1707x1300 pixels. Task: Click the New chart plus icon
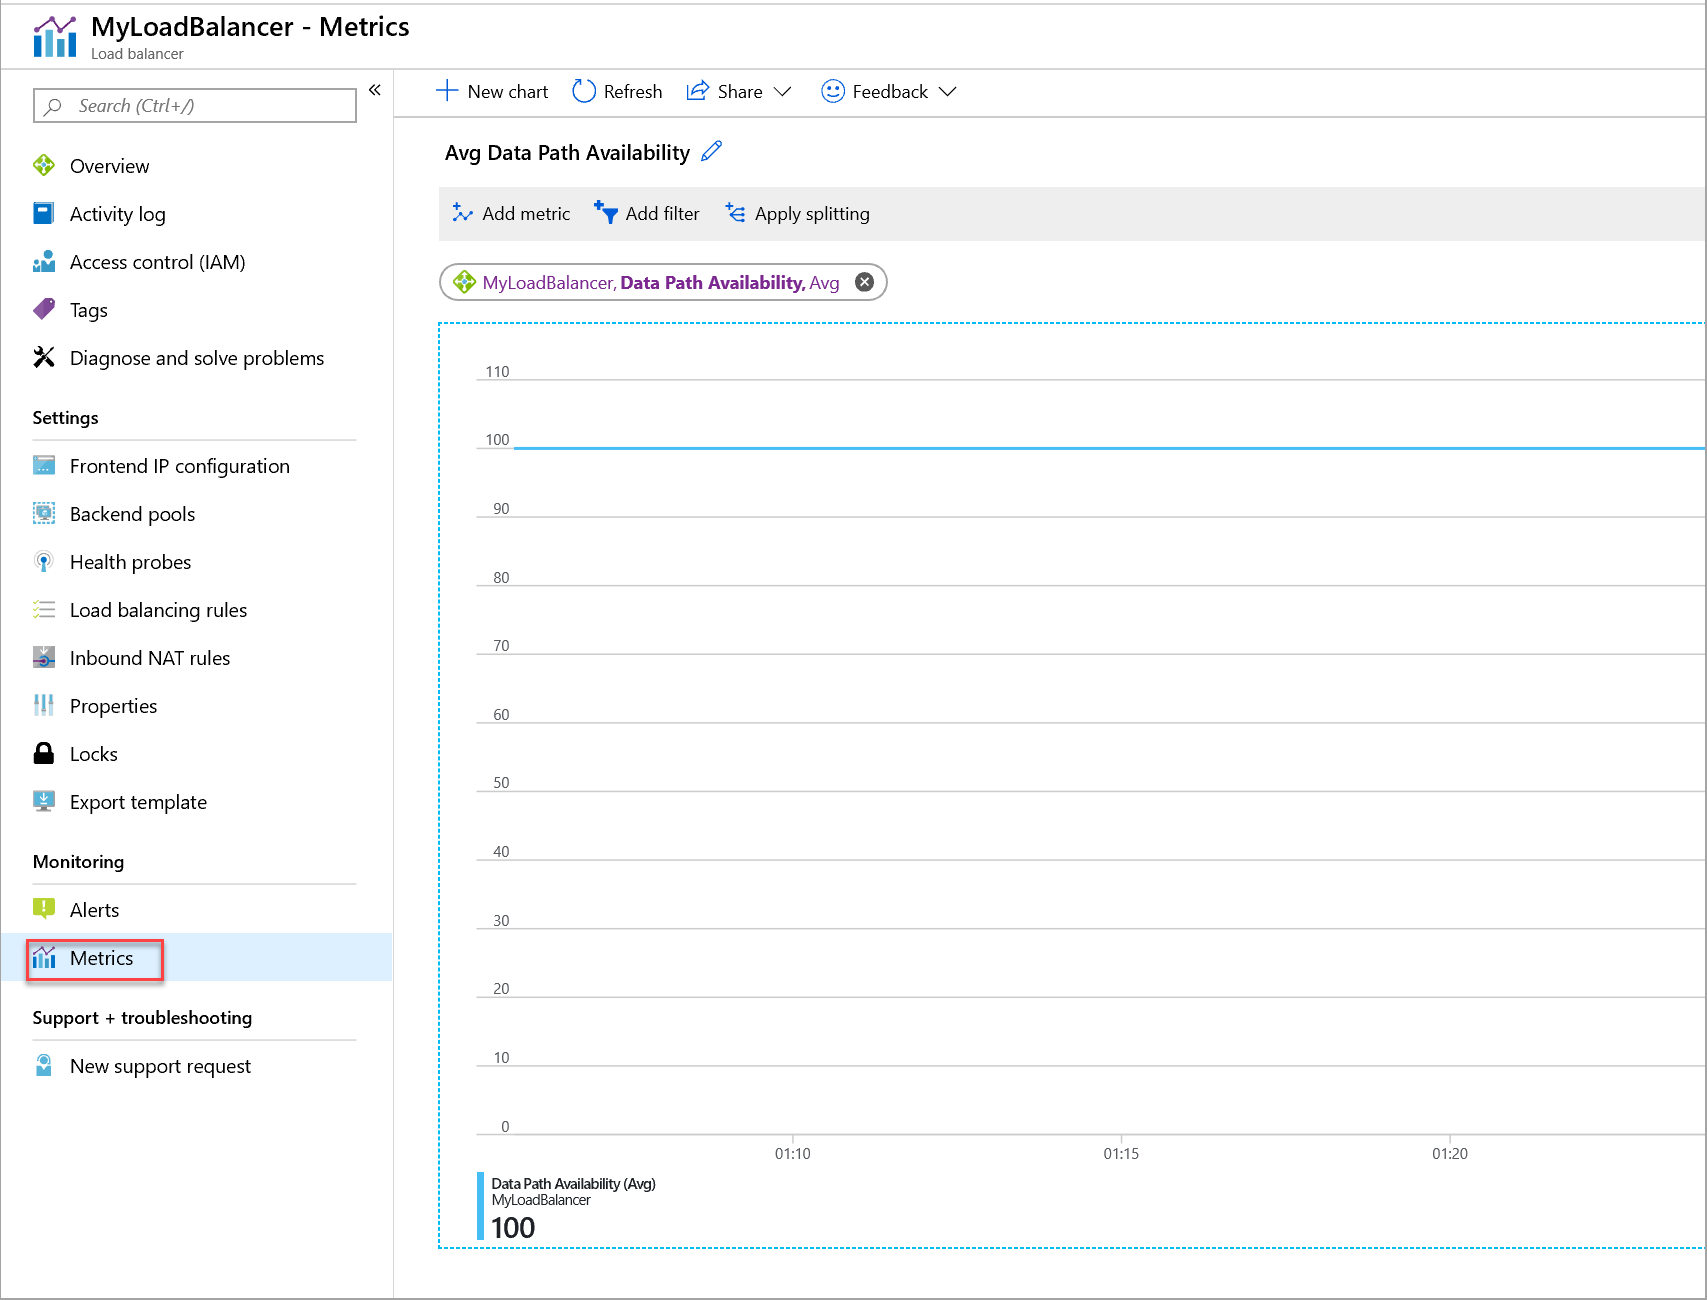pyautogui.click(x=447, y=92)
